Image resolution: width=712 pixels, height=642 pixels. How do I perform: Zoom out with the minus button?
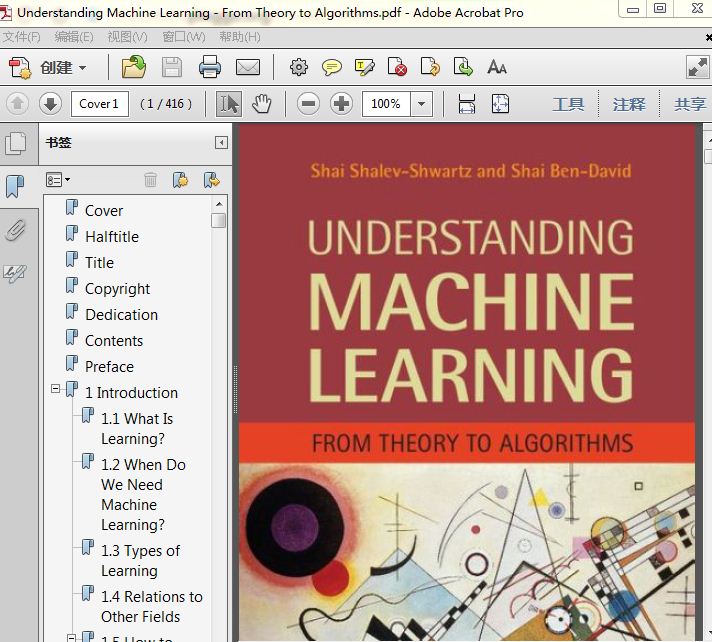tap(308, 104)
